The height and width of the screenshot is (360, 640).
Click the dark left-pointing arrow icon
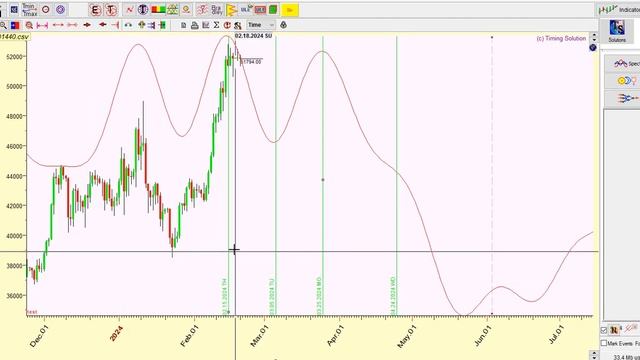[x=102, y=25]
